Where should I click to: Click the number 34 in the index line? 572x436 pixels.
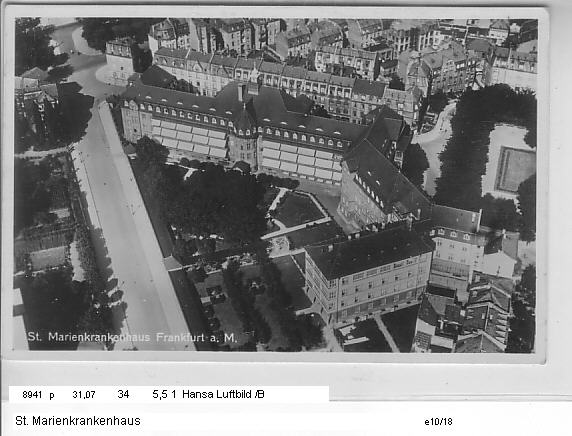tap(123, 394)
